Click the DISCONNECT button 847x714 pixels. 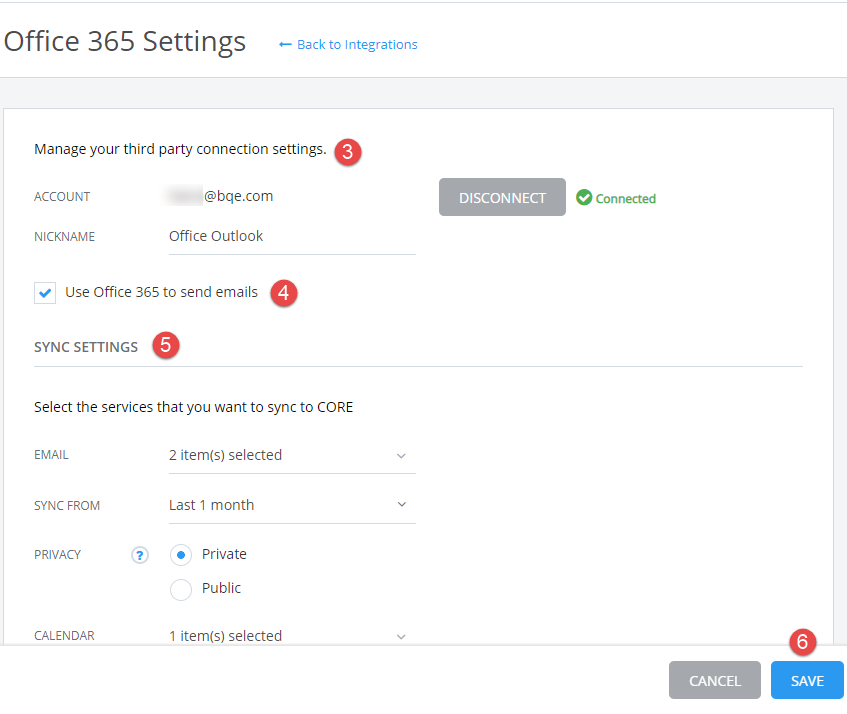(502, 197)
